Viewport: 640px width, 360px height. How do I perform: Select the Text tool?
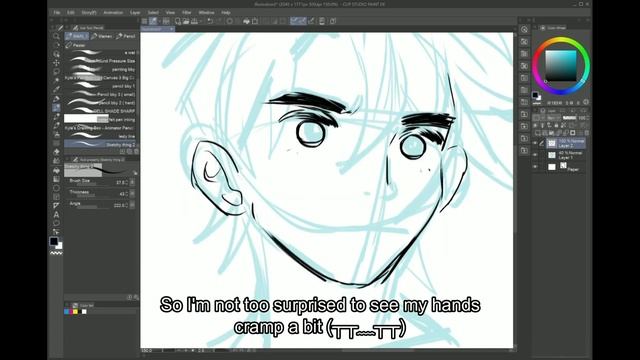click(x=56, y=215)
